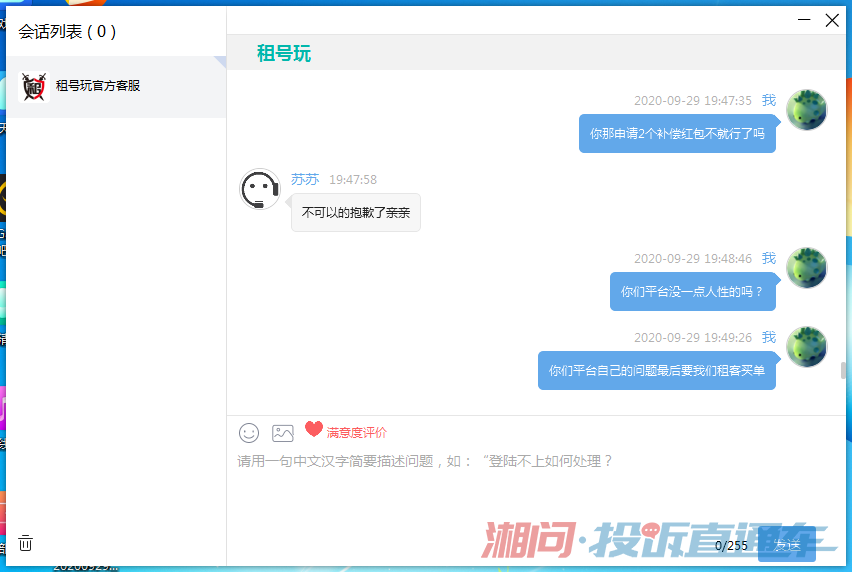
Task: Click my avatar beside the 没一点人性 message
Action: (x=806, y=268)
